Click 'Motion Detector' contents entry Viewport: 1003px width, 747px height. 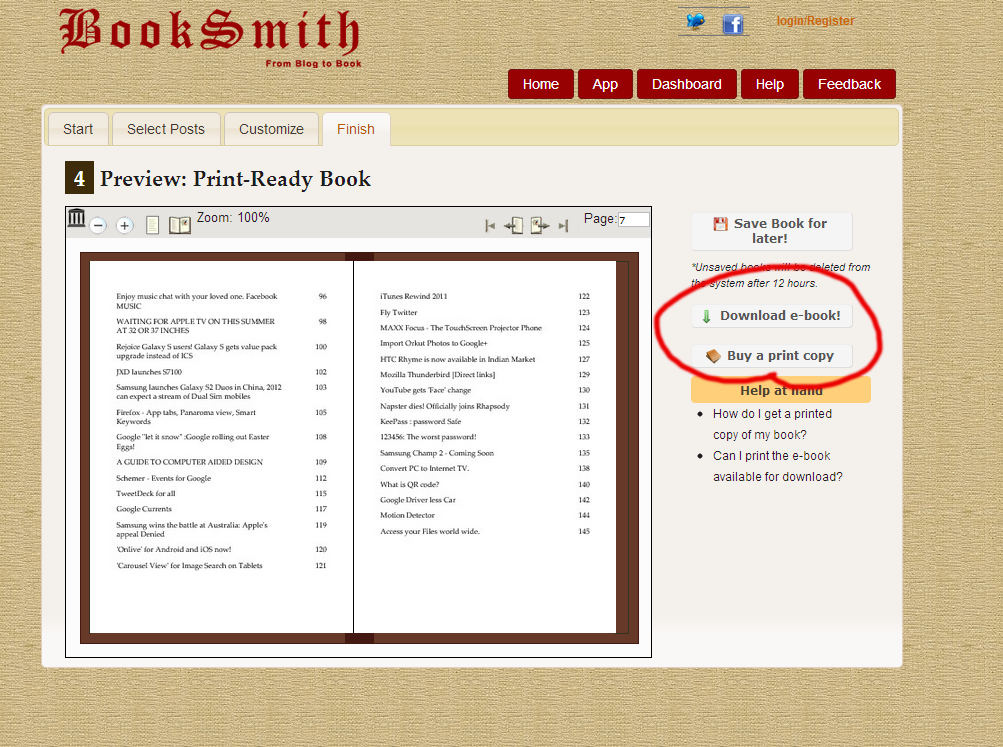tap(407, 515)
